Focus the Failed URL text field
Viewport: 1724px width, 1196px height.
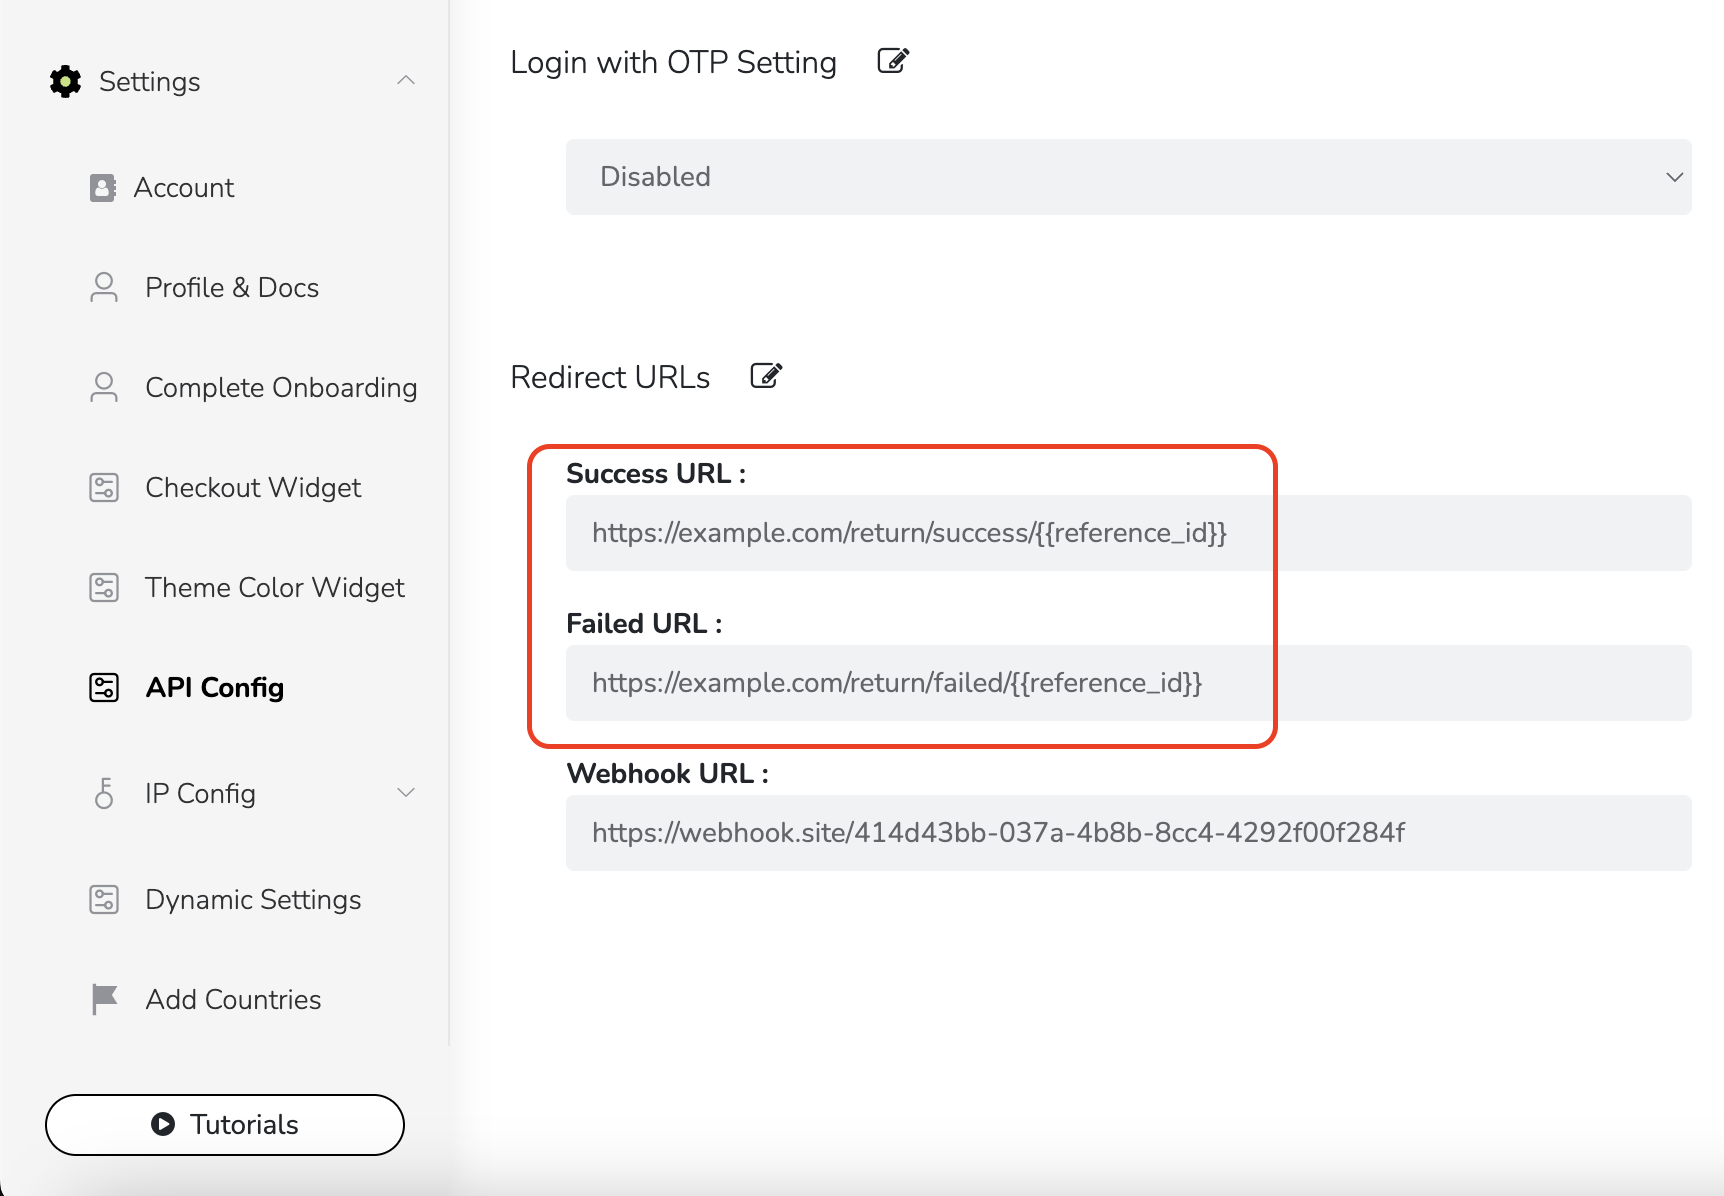[x=1128, y=683]
